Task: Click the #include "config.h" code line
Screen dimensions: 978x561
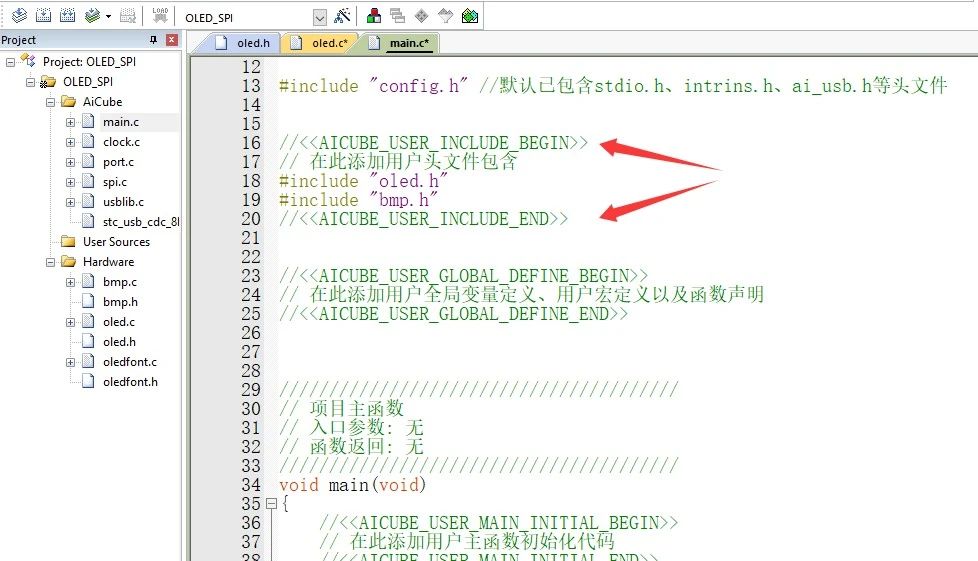Action: tap(613, 85)
